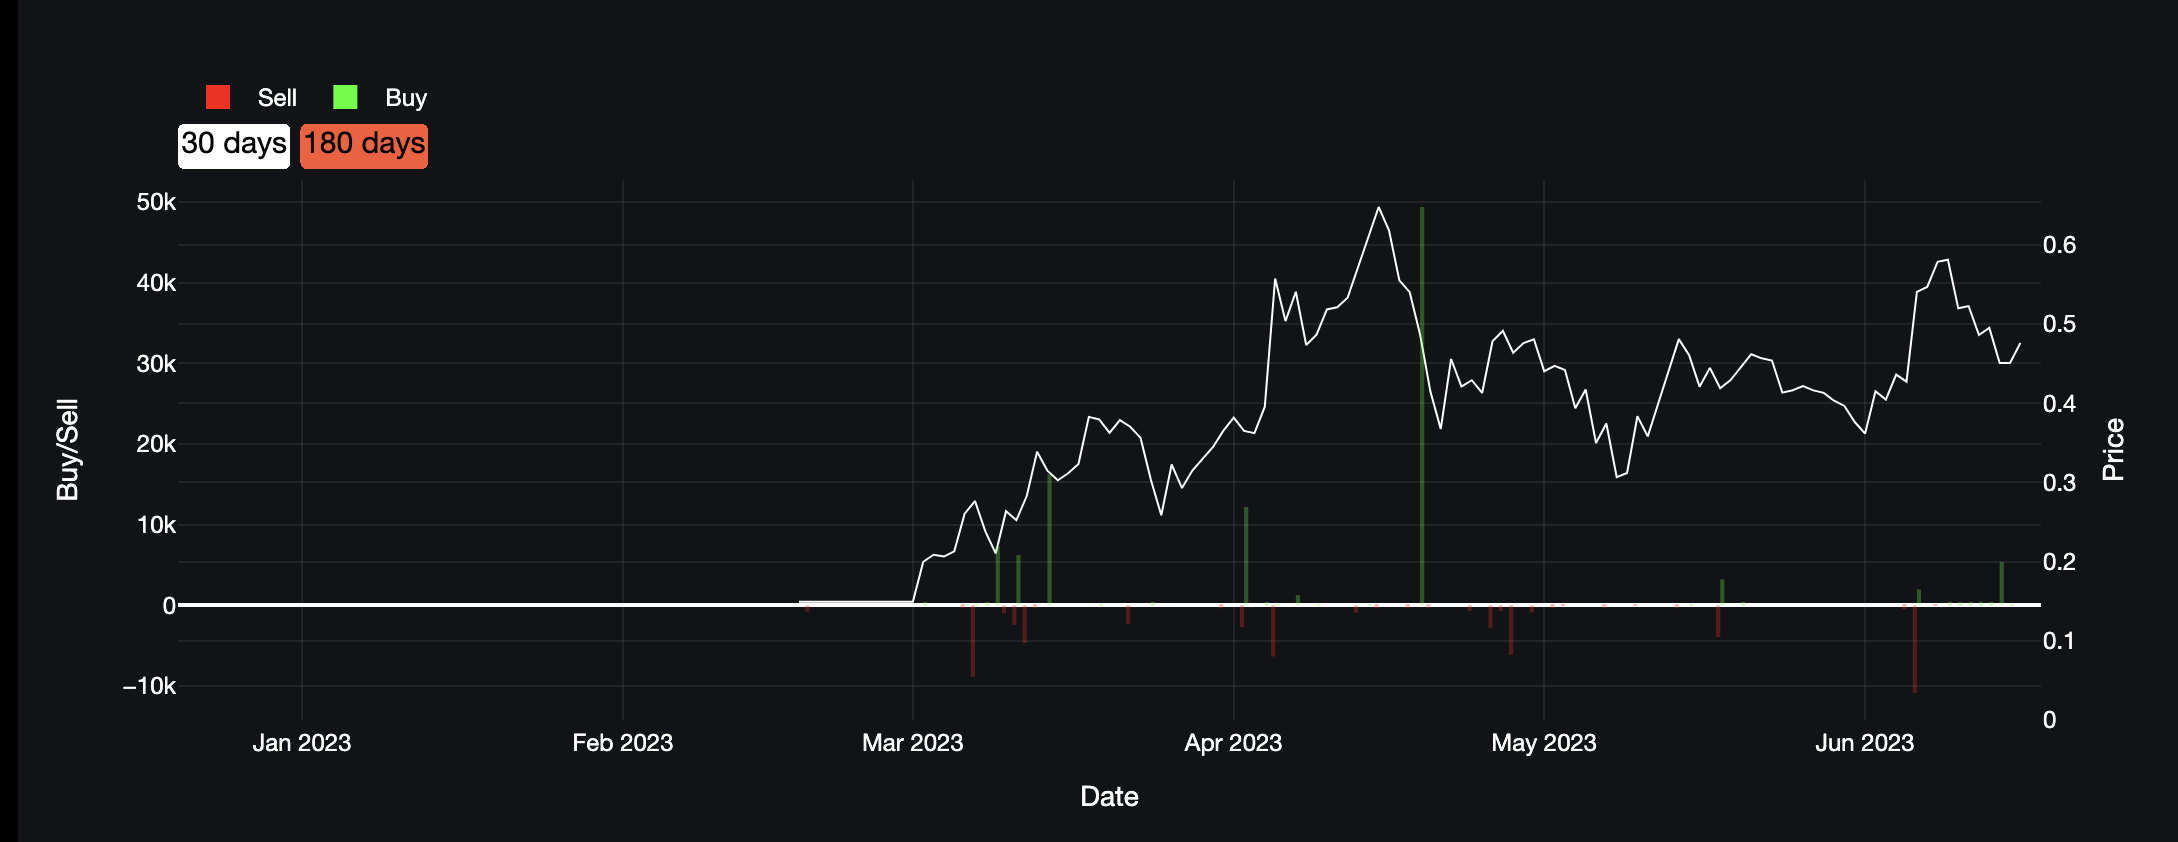Click the 20k tick on Buy/Sell axis
Viewport: 2178px width, 842px height.
(156, 444)
